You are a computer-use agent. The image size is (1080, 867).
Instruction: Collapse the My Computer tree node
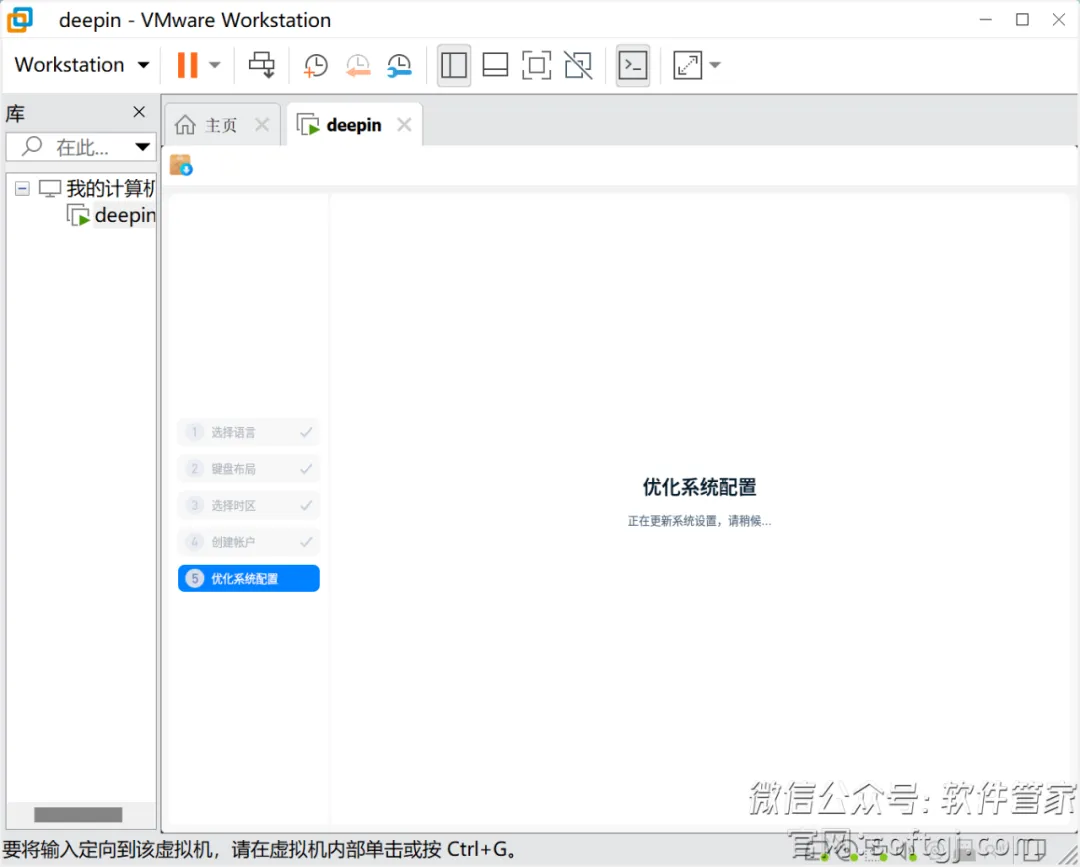point(22,188)
